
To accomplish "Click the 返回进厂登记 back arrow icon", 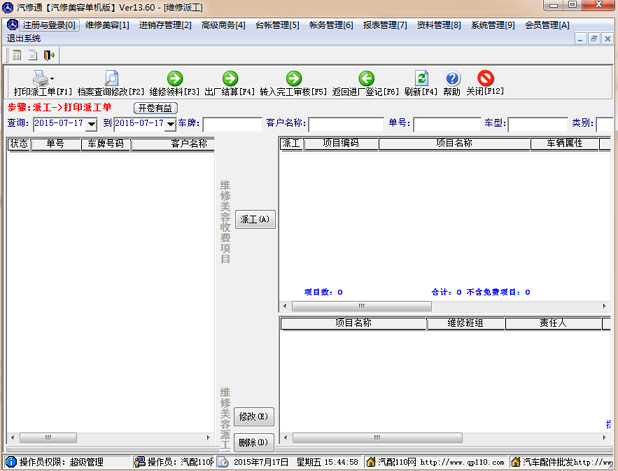I will (x=366, y=78).
